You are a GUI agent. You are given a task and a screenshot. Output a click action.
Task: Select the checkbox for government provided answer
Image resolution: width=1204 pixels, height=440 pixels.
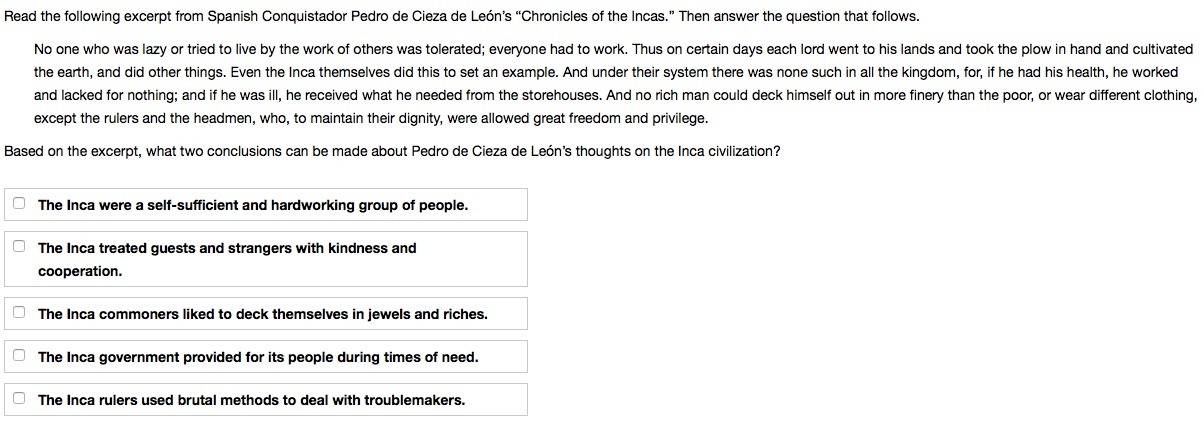[x=19, y=355]
